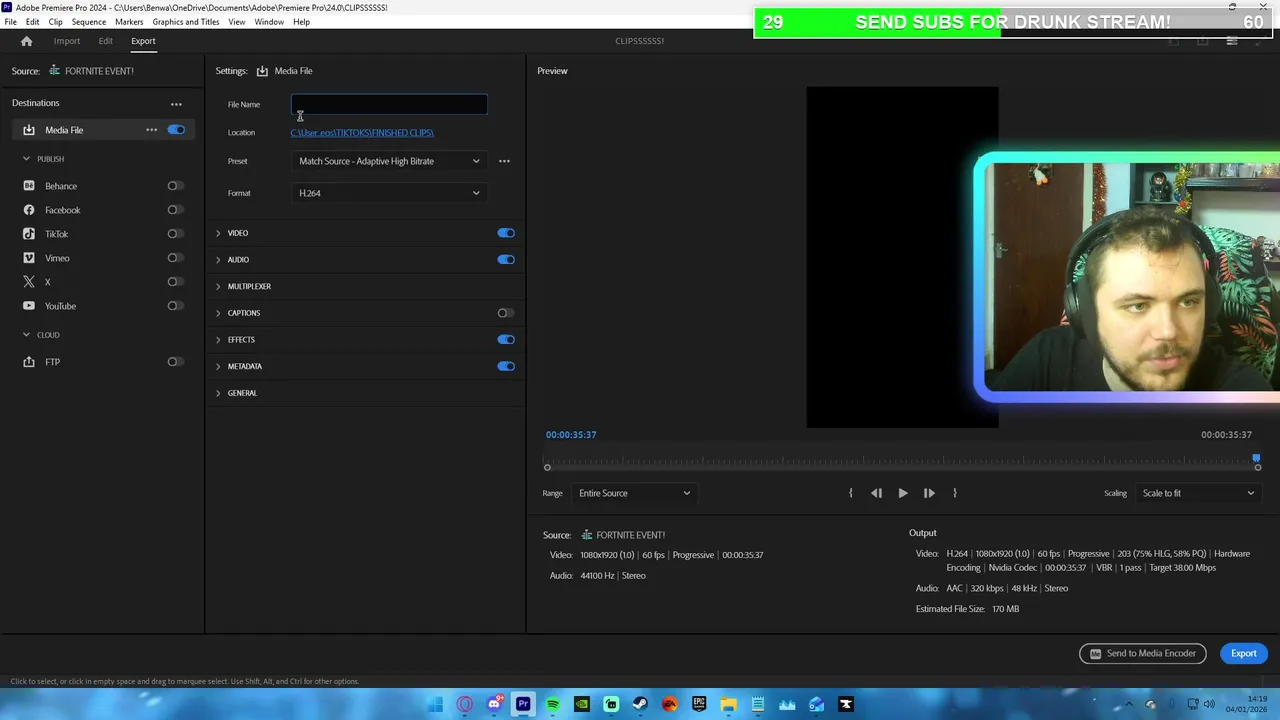This screenshot has height=720, width=1280.
Task: Enable the FTP cloud toggle
Action: click(x=175, y=362)
